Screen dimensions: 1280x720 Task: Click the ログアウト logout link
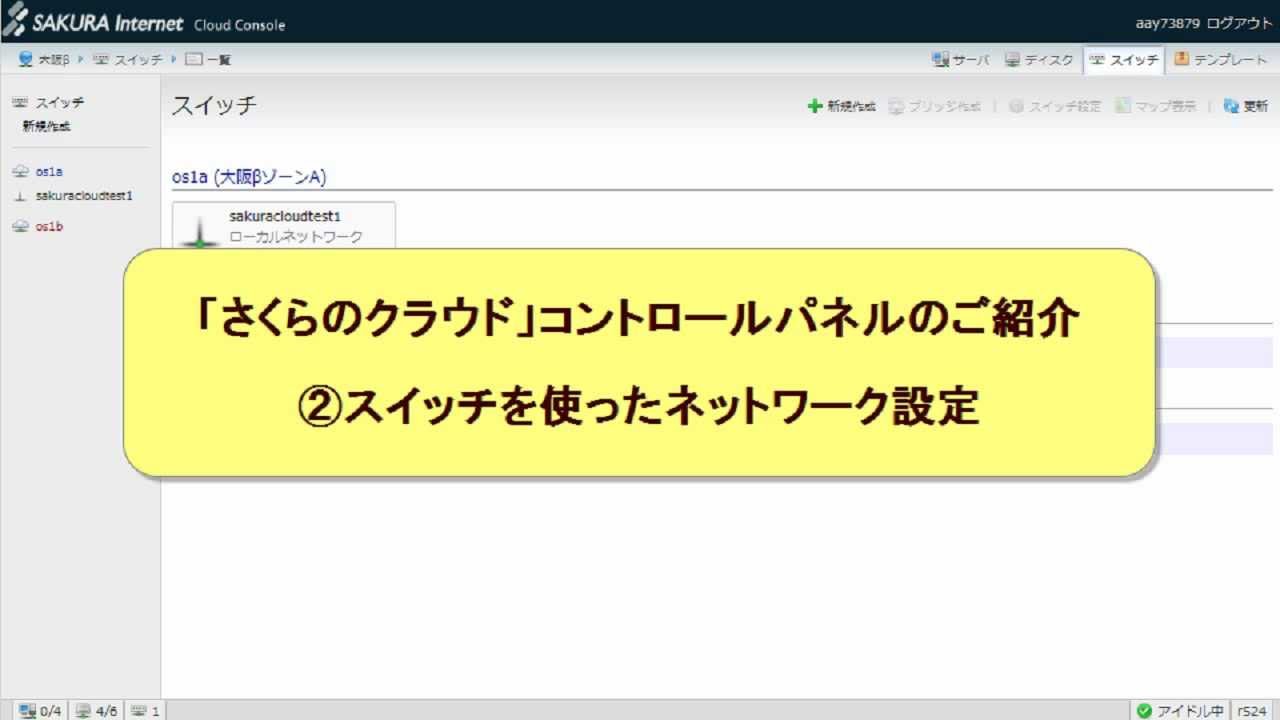pyautogui.click(x=1239, y=23)
